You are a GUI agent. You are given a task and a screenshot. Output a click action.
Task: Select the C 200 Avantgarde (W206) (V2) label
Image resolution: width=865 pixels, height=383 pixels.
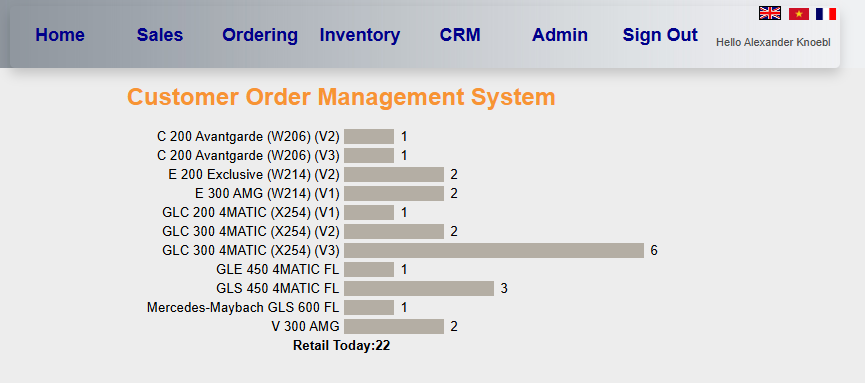point(248,137)
